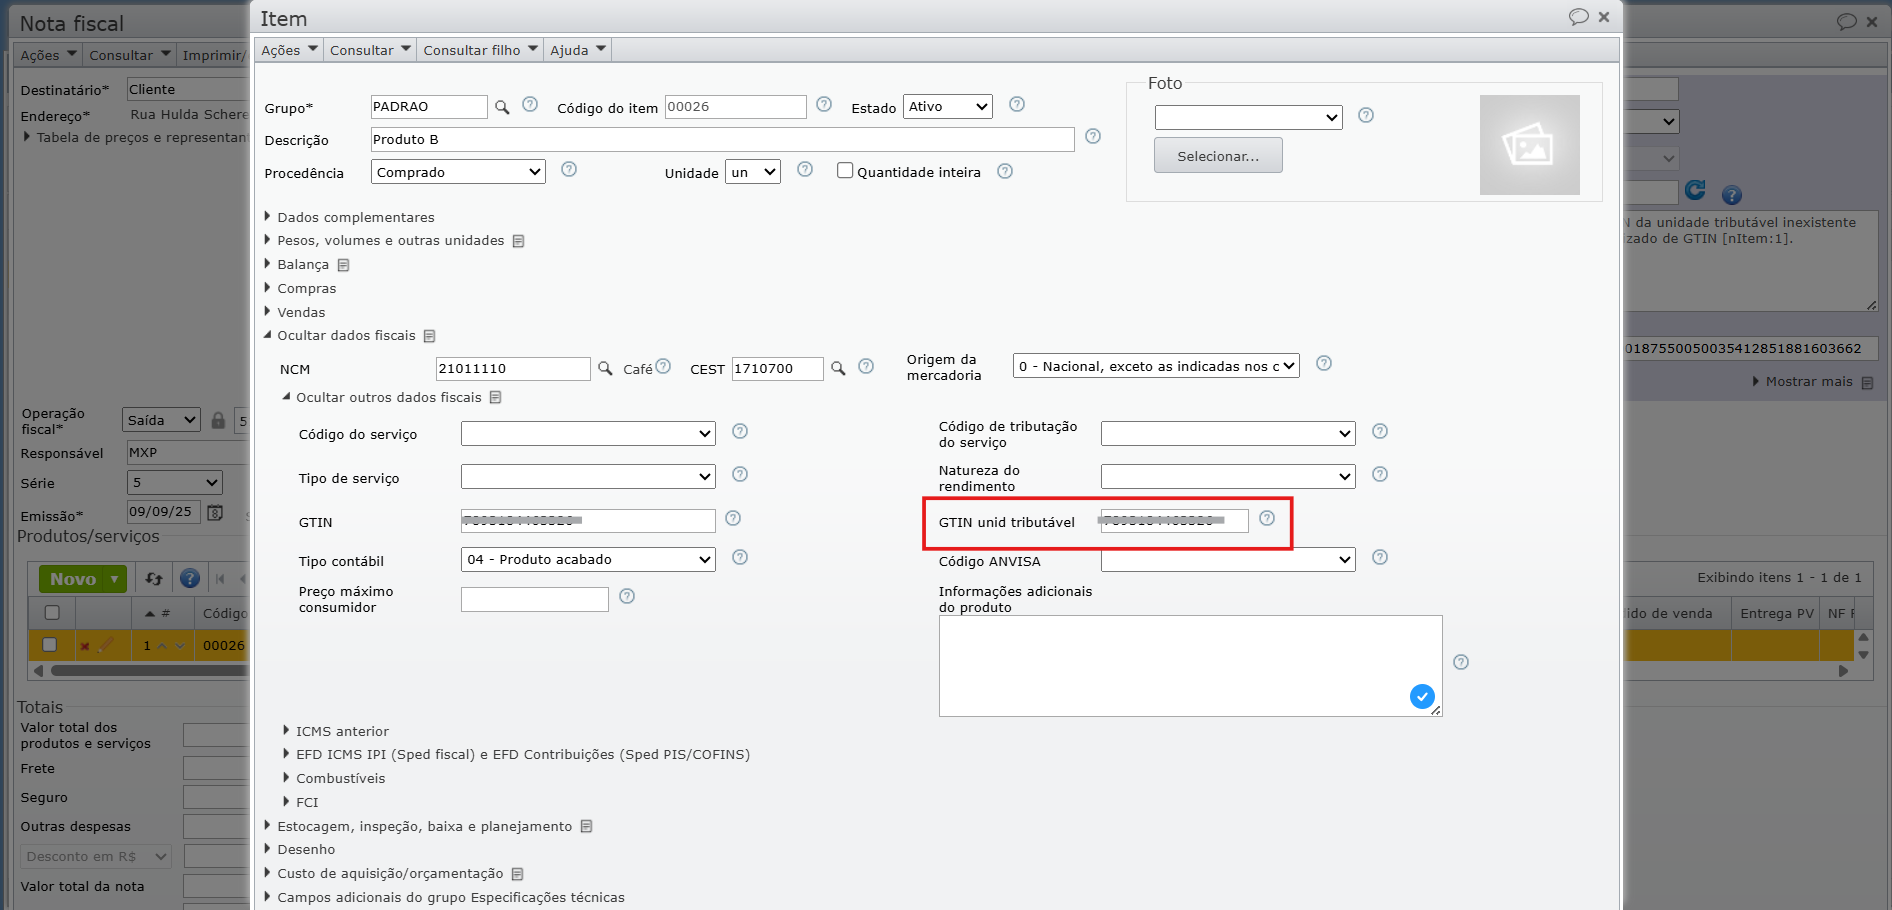This screenshot has height=910, width=1892.
Task: Tick the select-all checkbox in products grid header
Action: tap(52, 613)
